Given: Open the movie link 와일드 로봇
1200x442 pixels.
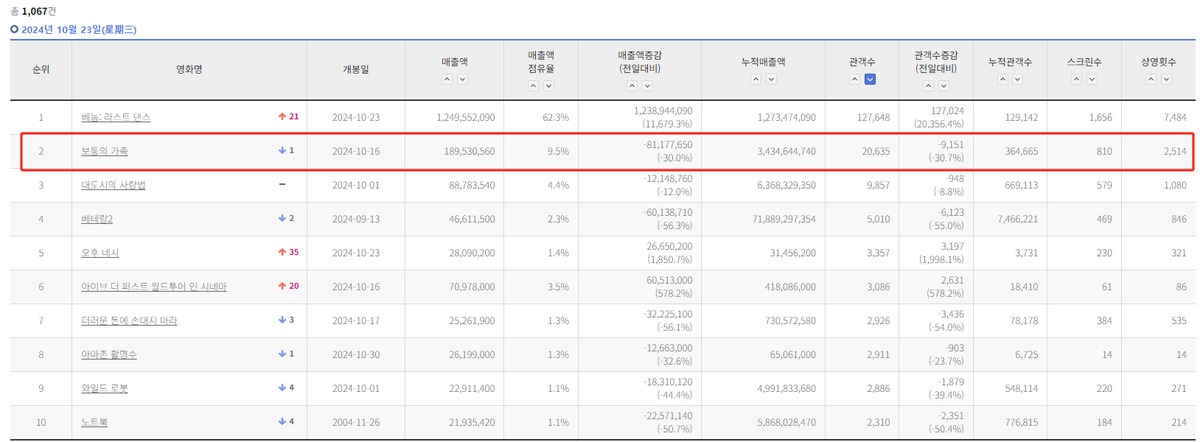Looking at the screenshot, I should point(105,389).
